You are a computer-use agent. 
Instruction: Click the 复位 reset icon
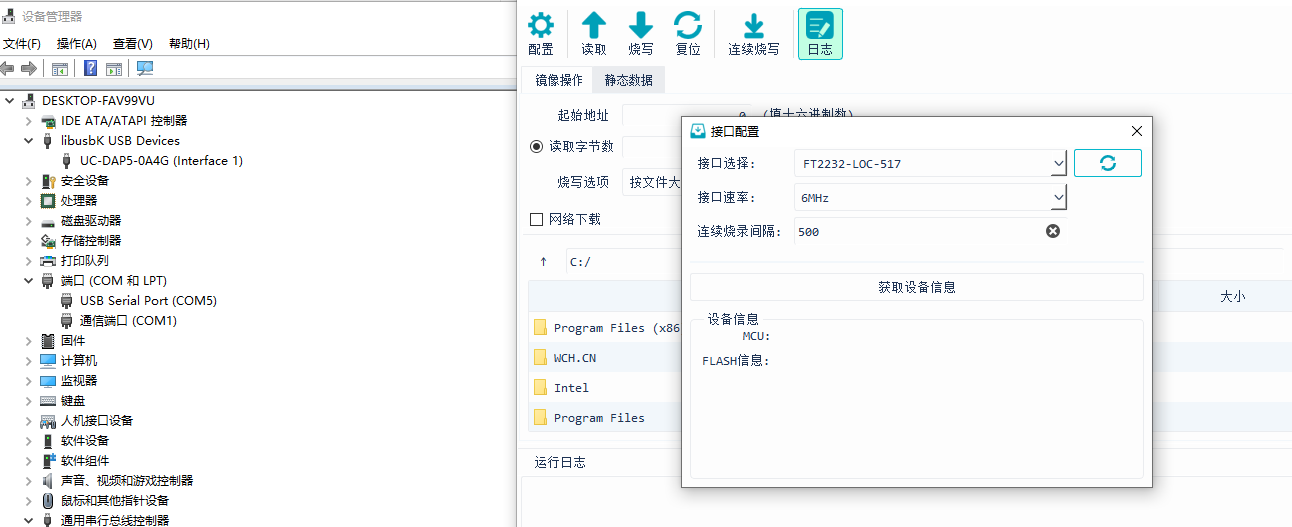pyautogui.click(x=688, y=27)
